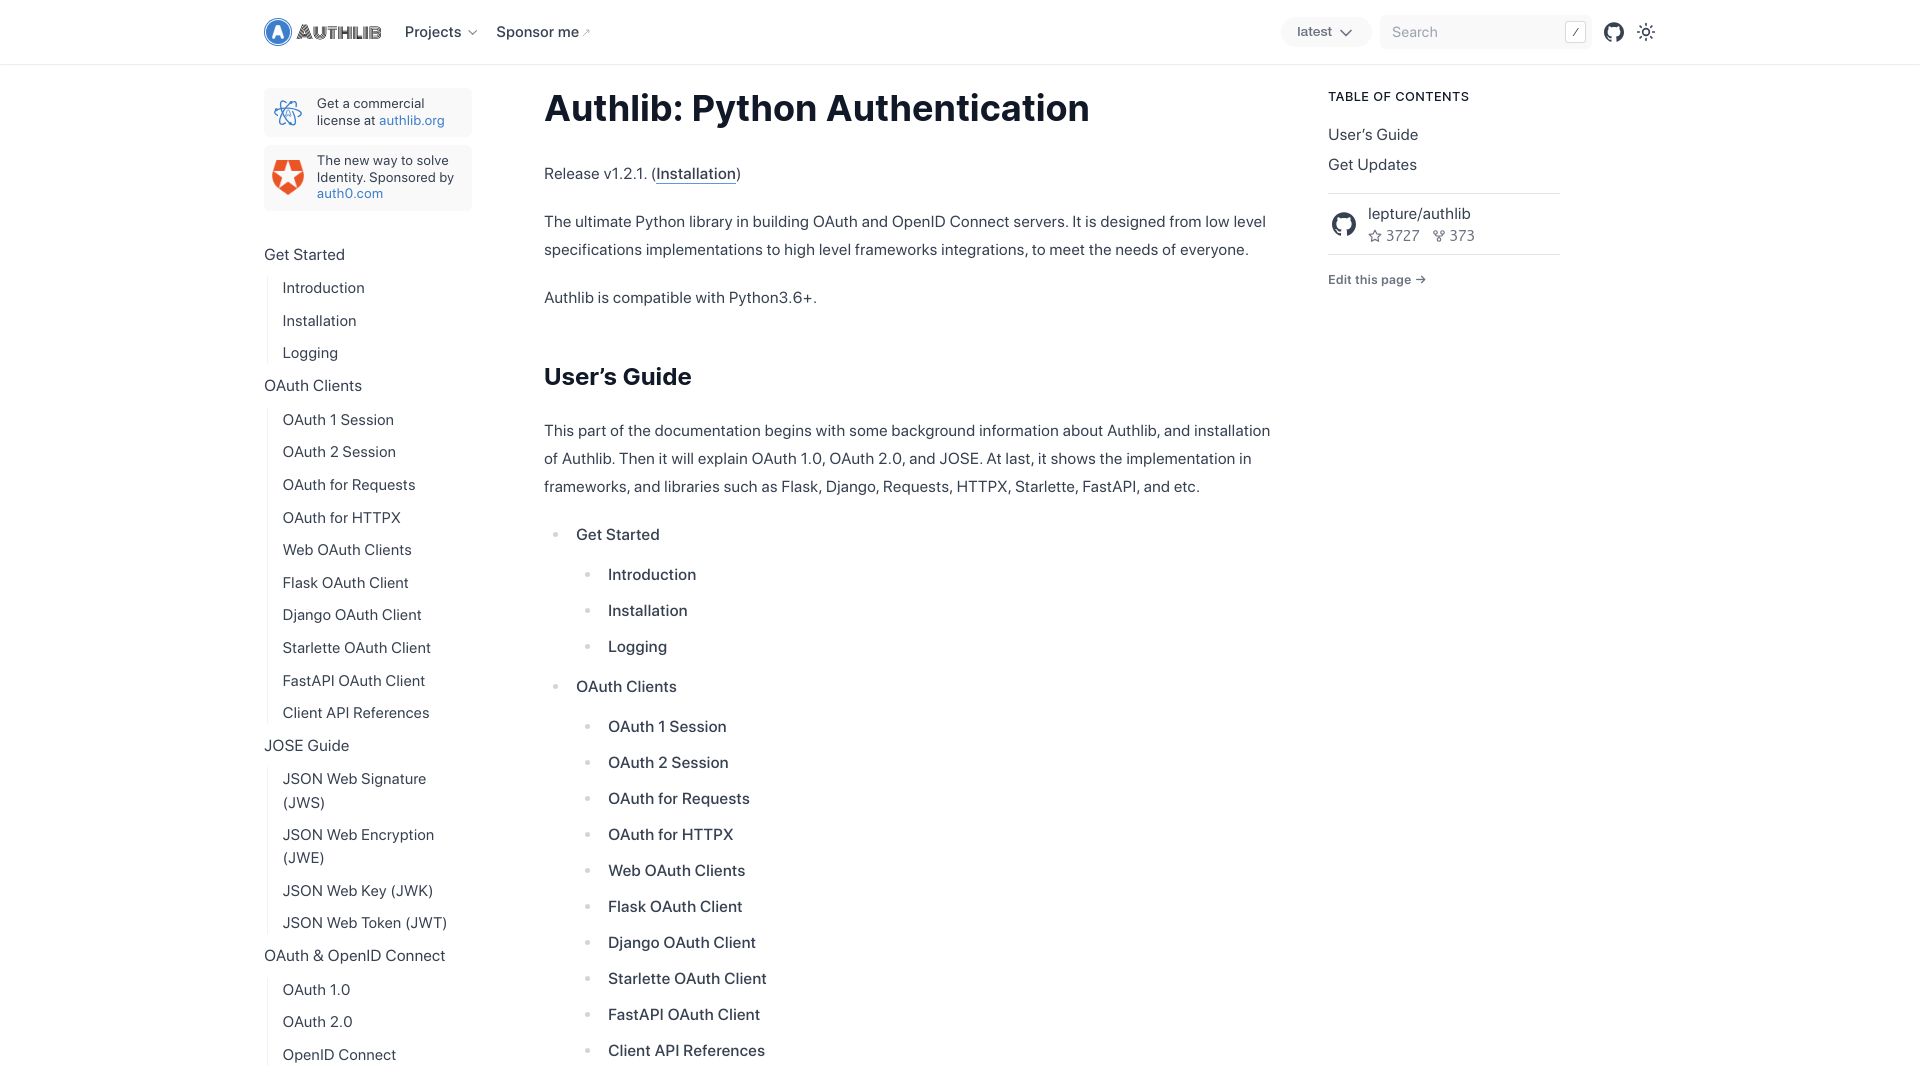Follow the authlib.org commercial license link
The height and width of the screenshot is (1080, 1920).
(x=412, y=120)
